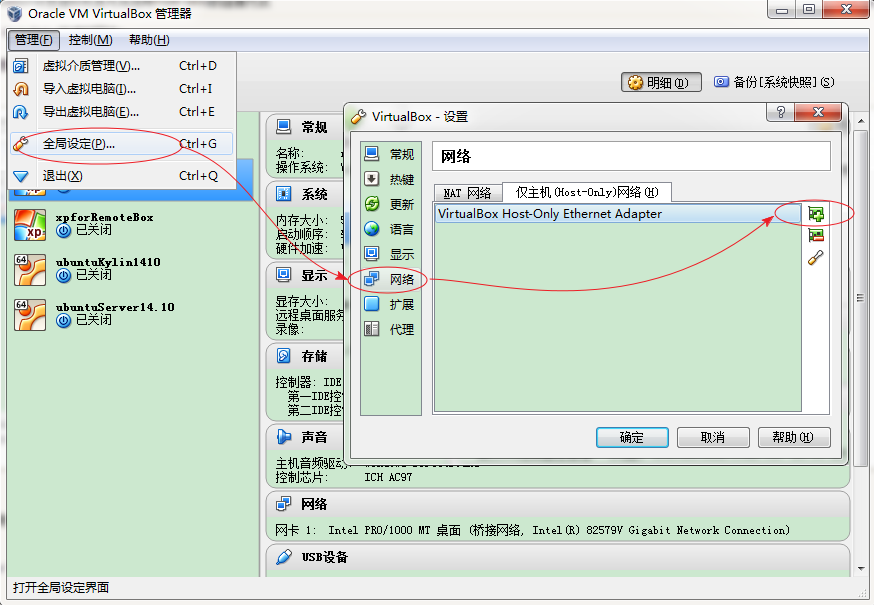Click the 确定 button in settings dialog

(632, 438)
